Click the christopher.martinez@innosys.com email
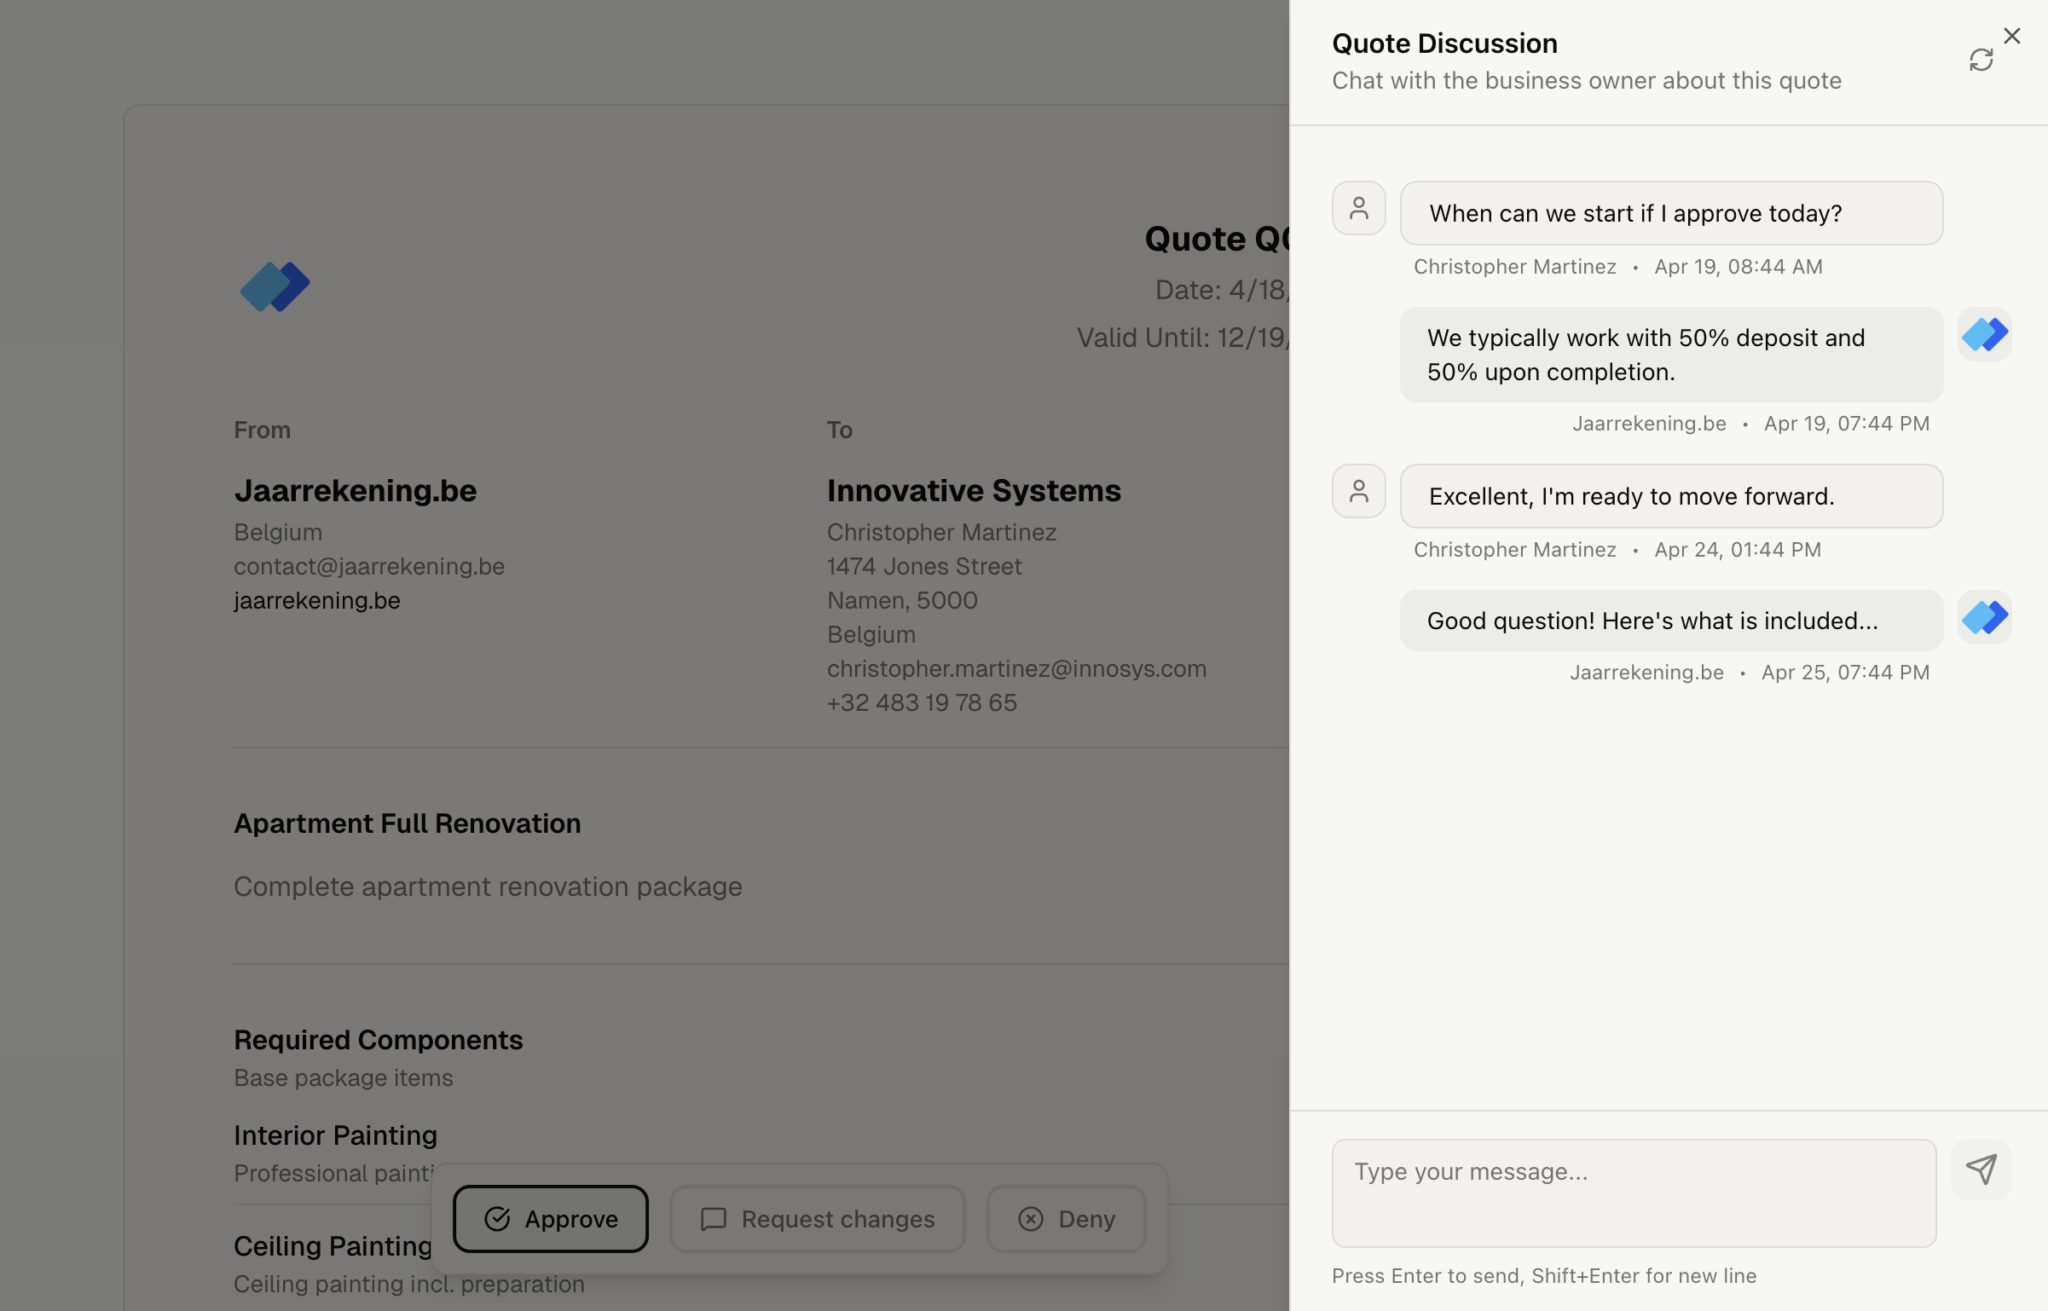2048x1311 pixels. tap(1016, 668)
